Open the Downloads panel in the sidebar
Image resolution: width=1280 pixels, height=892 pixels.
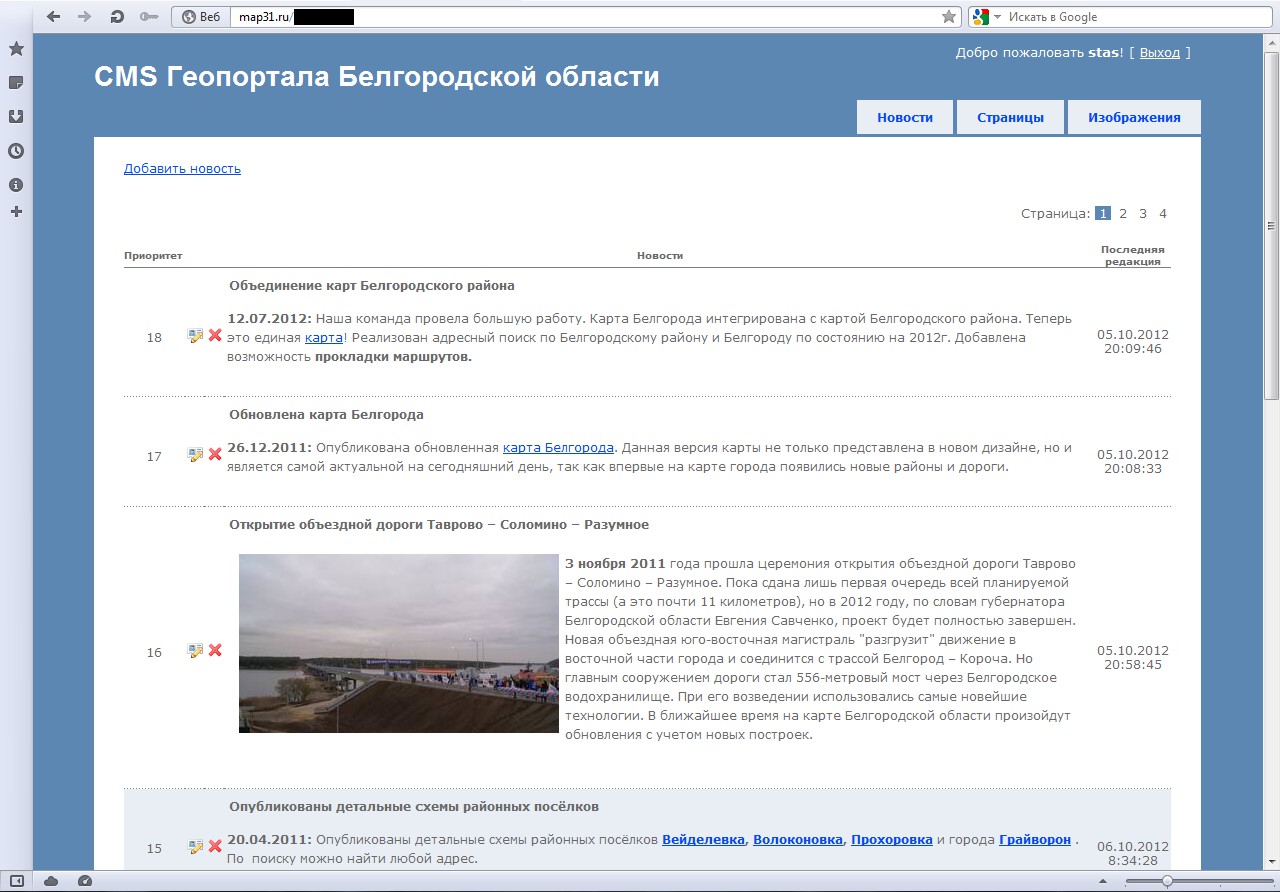16,116
